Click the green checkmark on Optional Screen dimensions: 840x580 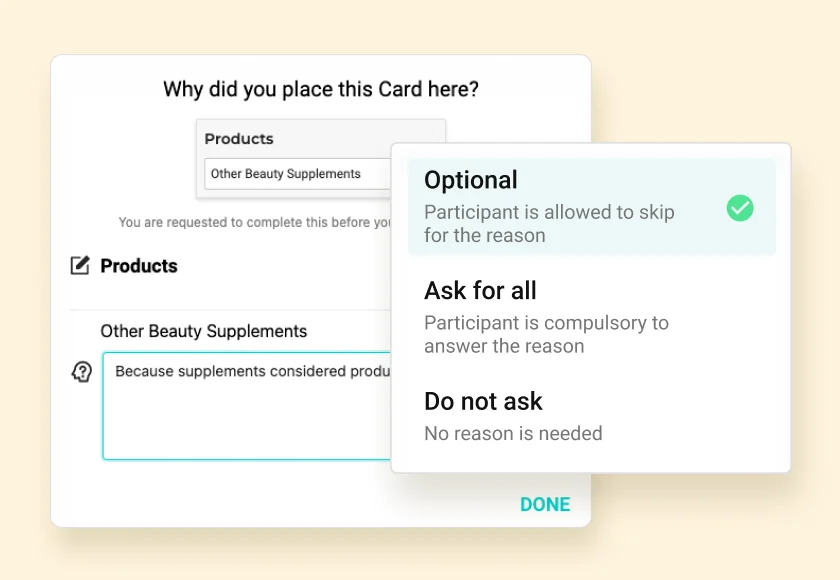click(740, 208)
